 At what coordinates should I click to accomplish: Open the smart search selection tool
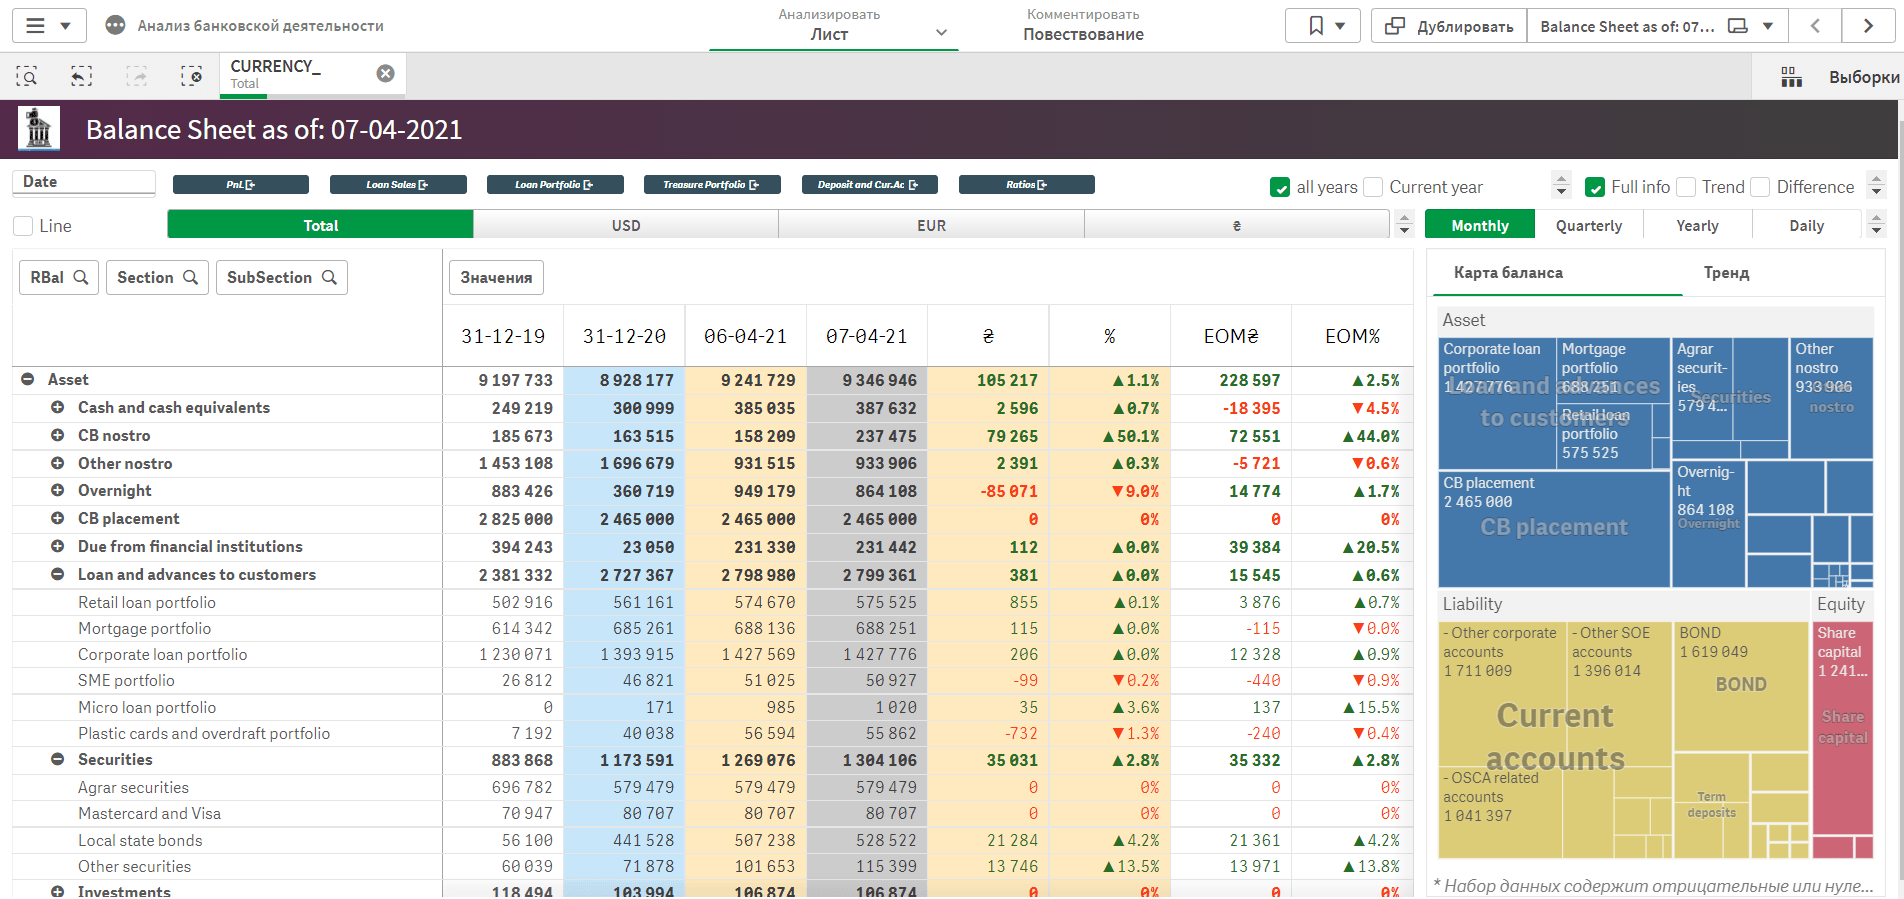point(27,76)
